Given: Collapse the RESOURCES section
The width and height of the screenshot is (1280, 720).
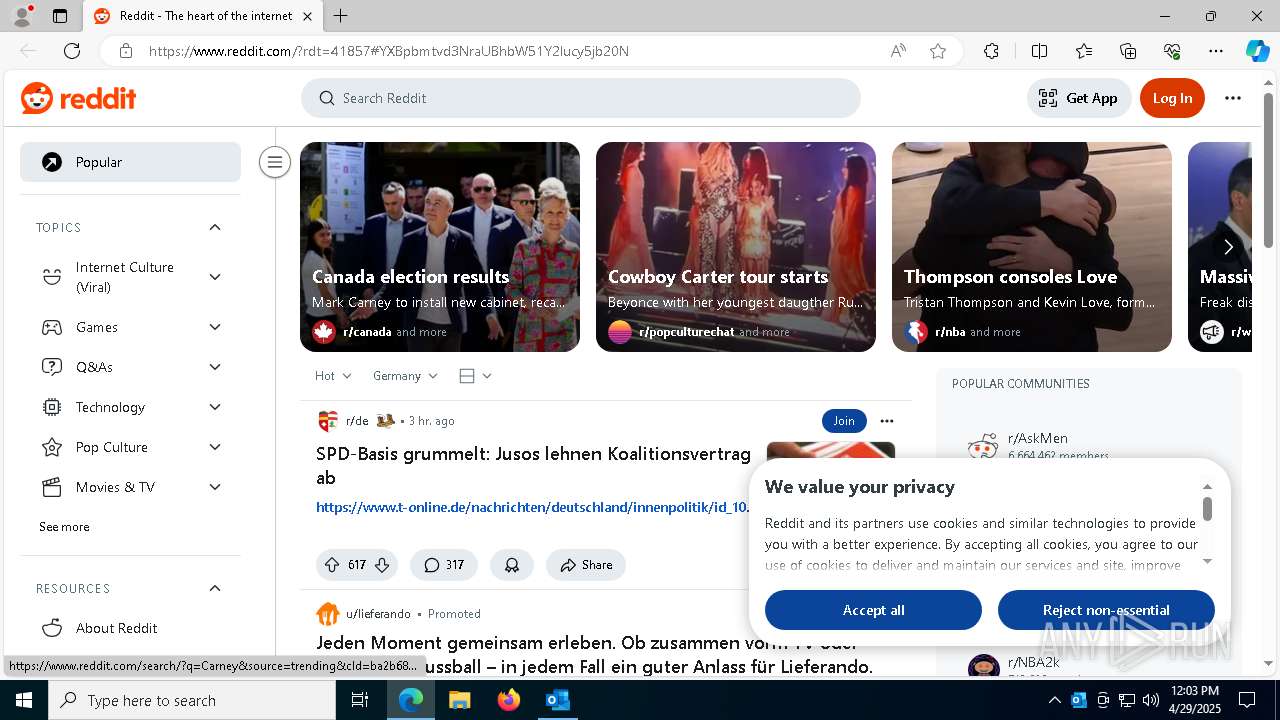Looking at the screenshot, I should (x=215, y=588).
